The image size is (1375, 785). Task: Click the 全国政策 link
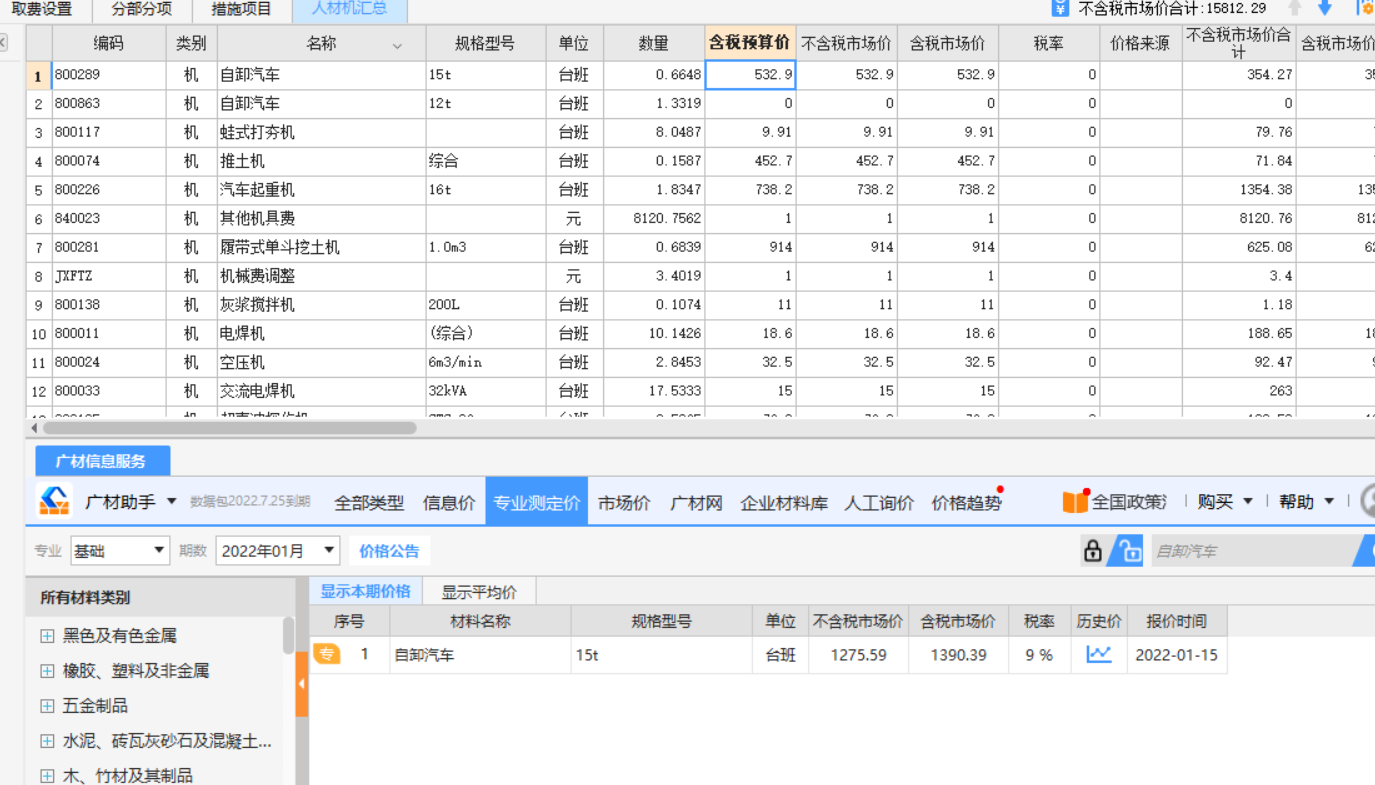click(x=1129, y=502)
